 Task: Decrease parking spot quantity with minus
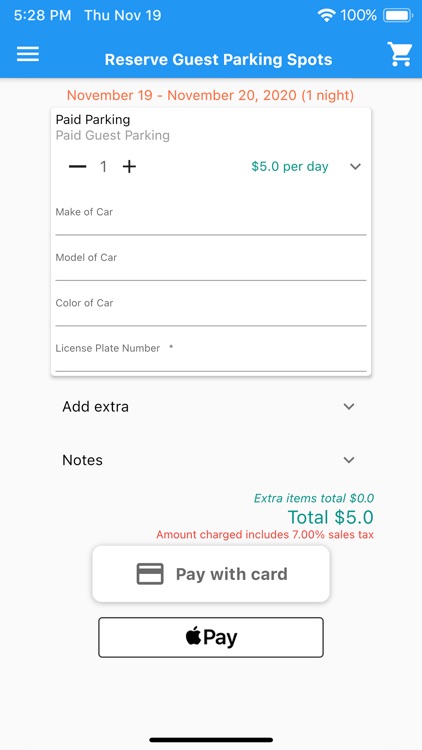pos(78,166)
